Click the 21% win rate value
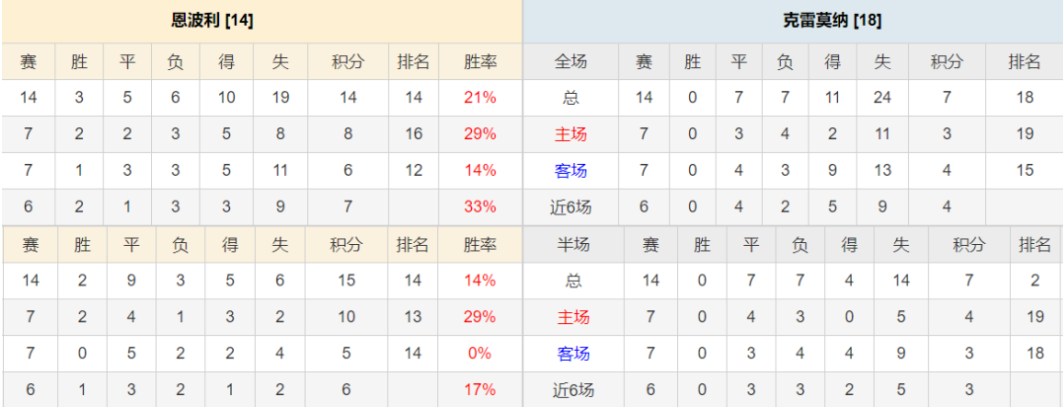 coord(479,98)
